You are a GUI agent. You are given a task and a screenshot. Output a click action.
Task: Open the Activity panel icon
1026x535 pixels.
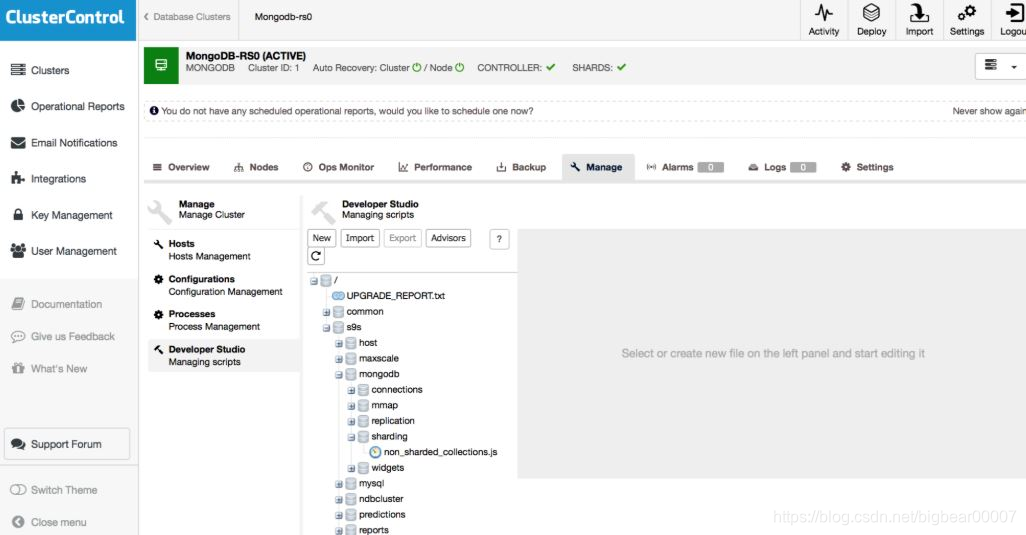coord(823,13)
